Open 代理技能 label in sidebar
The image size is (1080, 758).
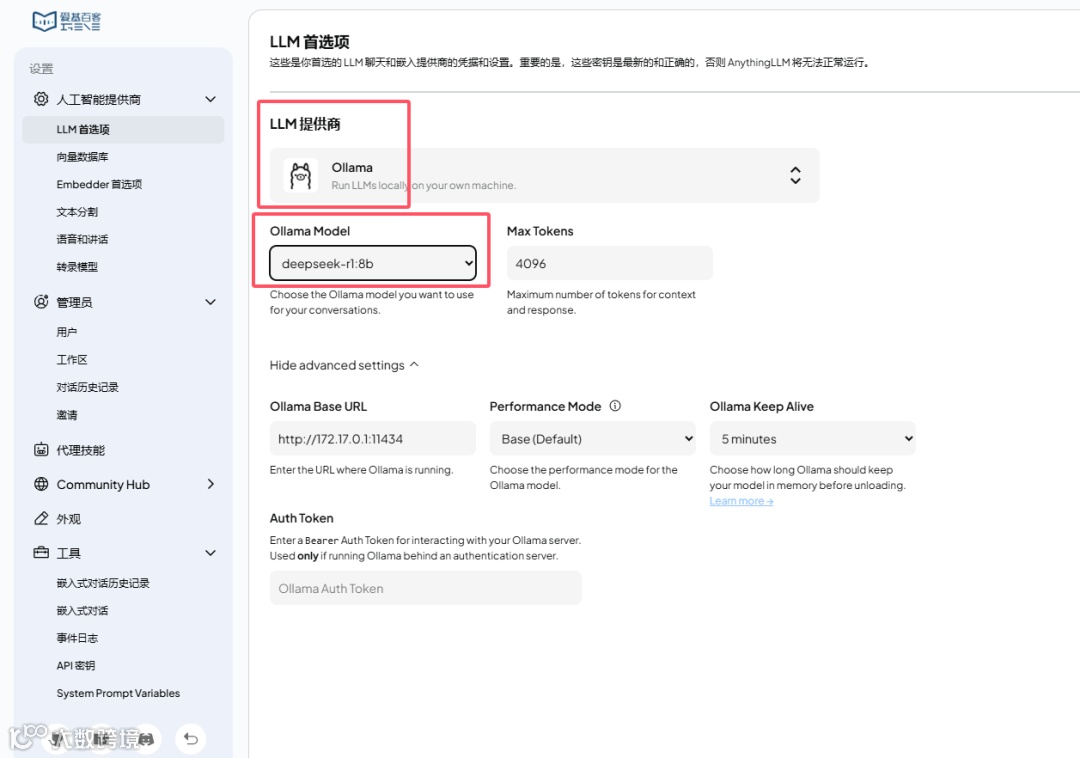(81, 450)
